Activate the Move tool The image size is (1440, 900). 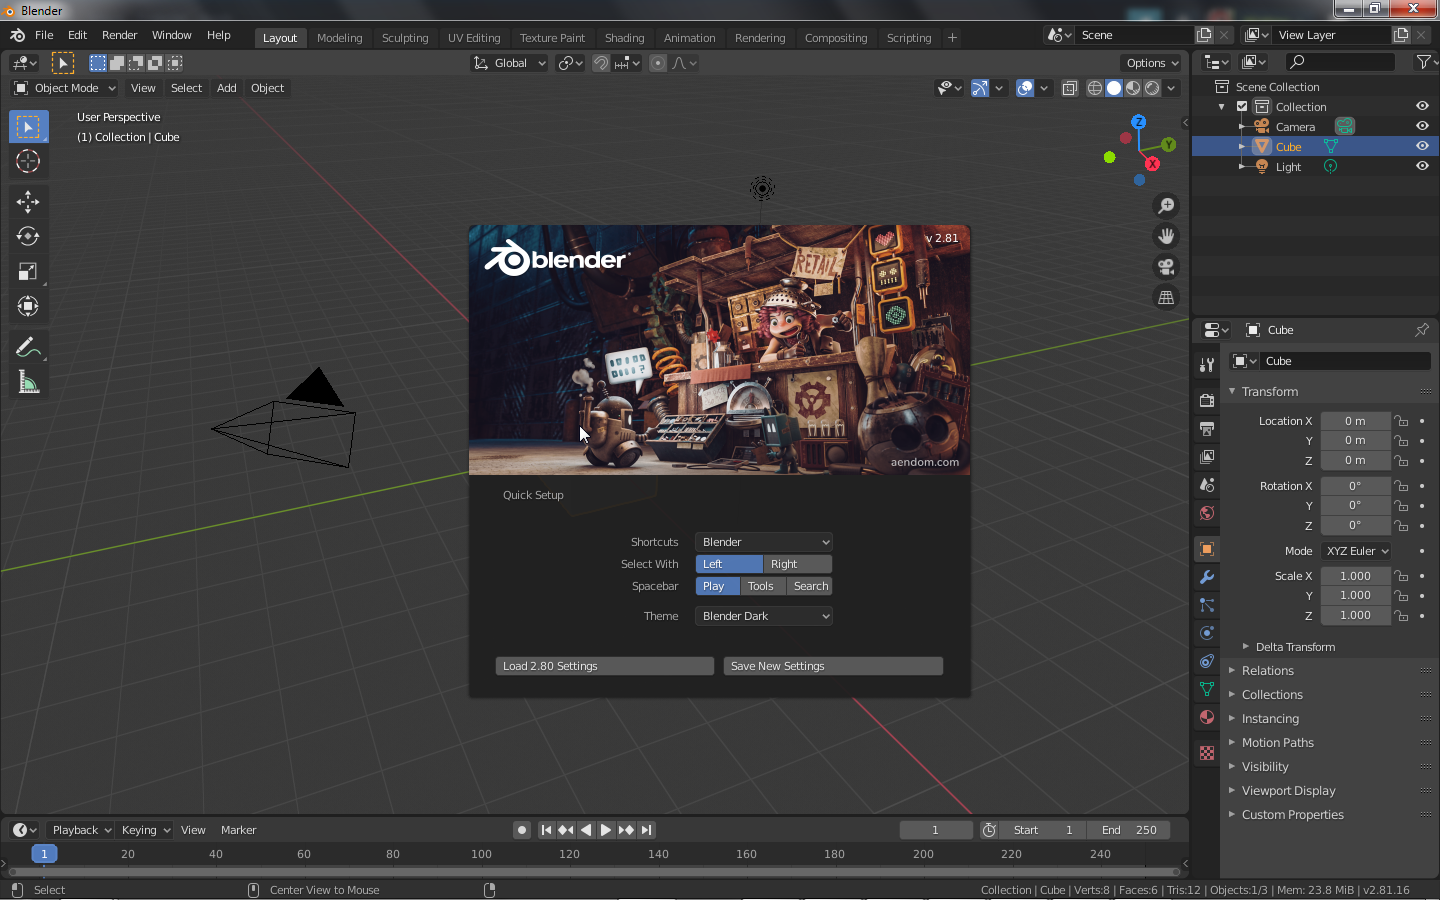(28, 202)
